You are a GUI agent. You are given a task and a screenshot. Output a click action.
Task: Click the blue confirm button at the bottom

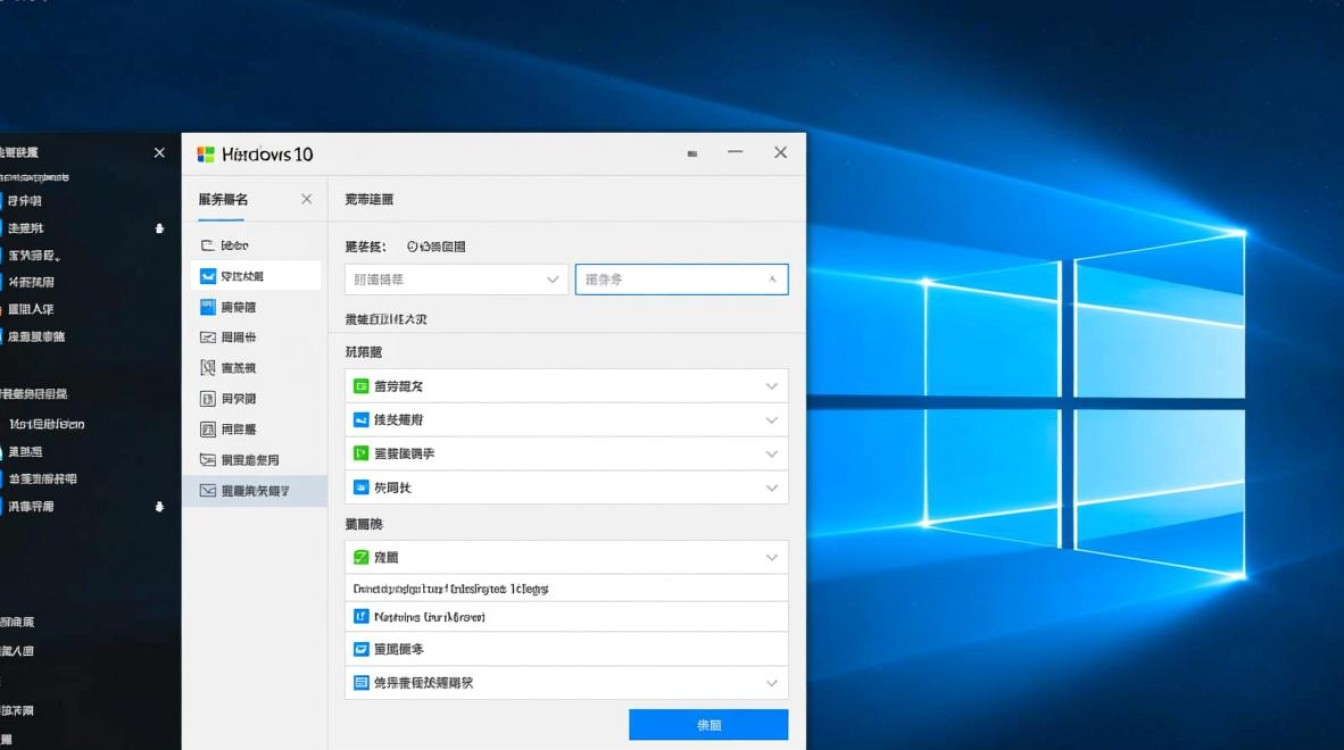click(x=708, y=724)
